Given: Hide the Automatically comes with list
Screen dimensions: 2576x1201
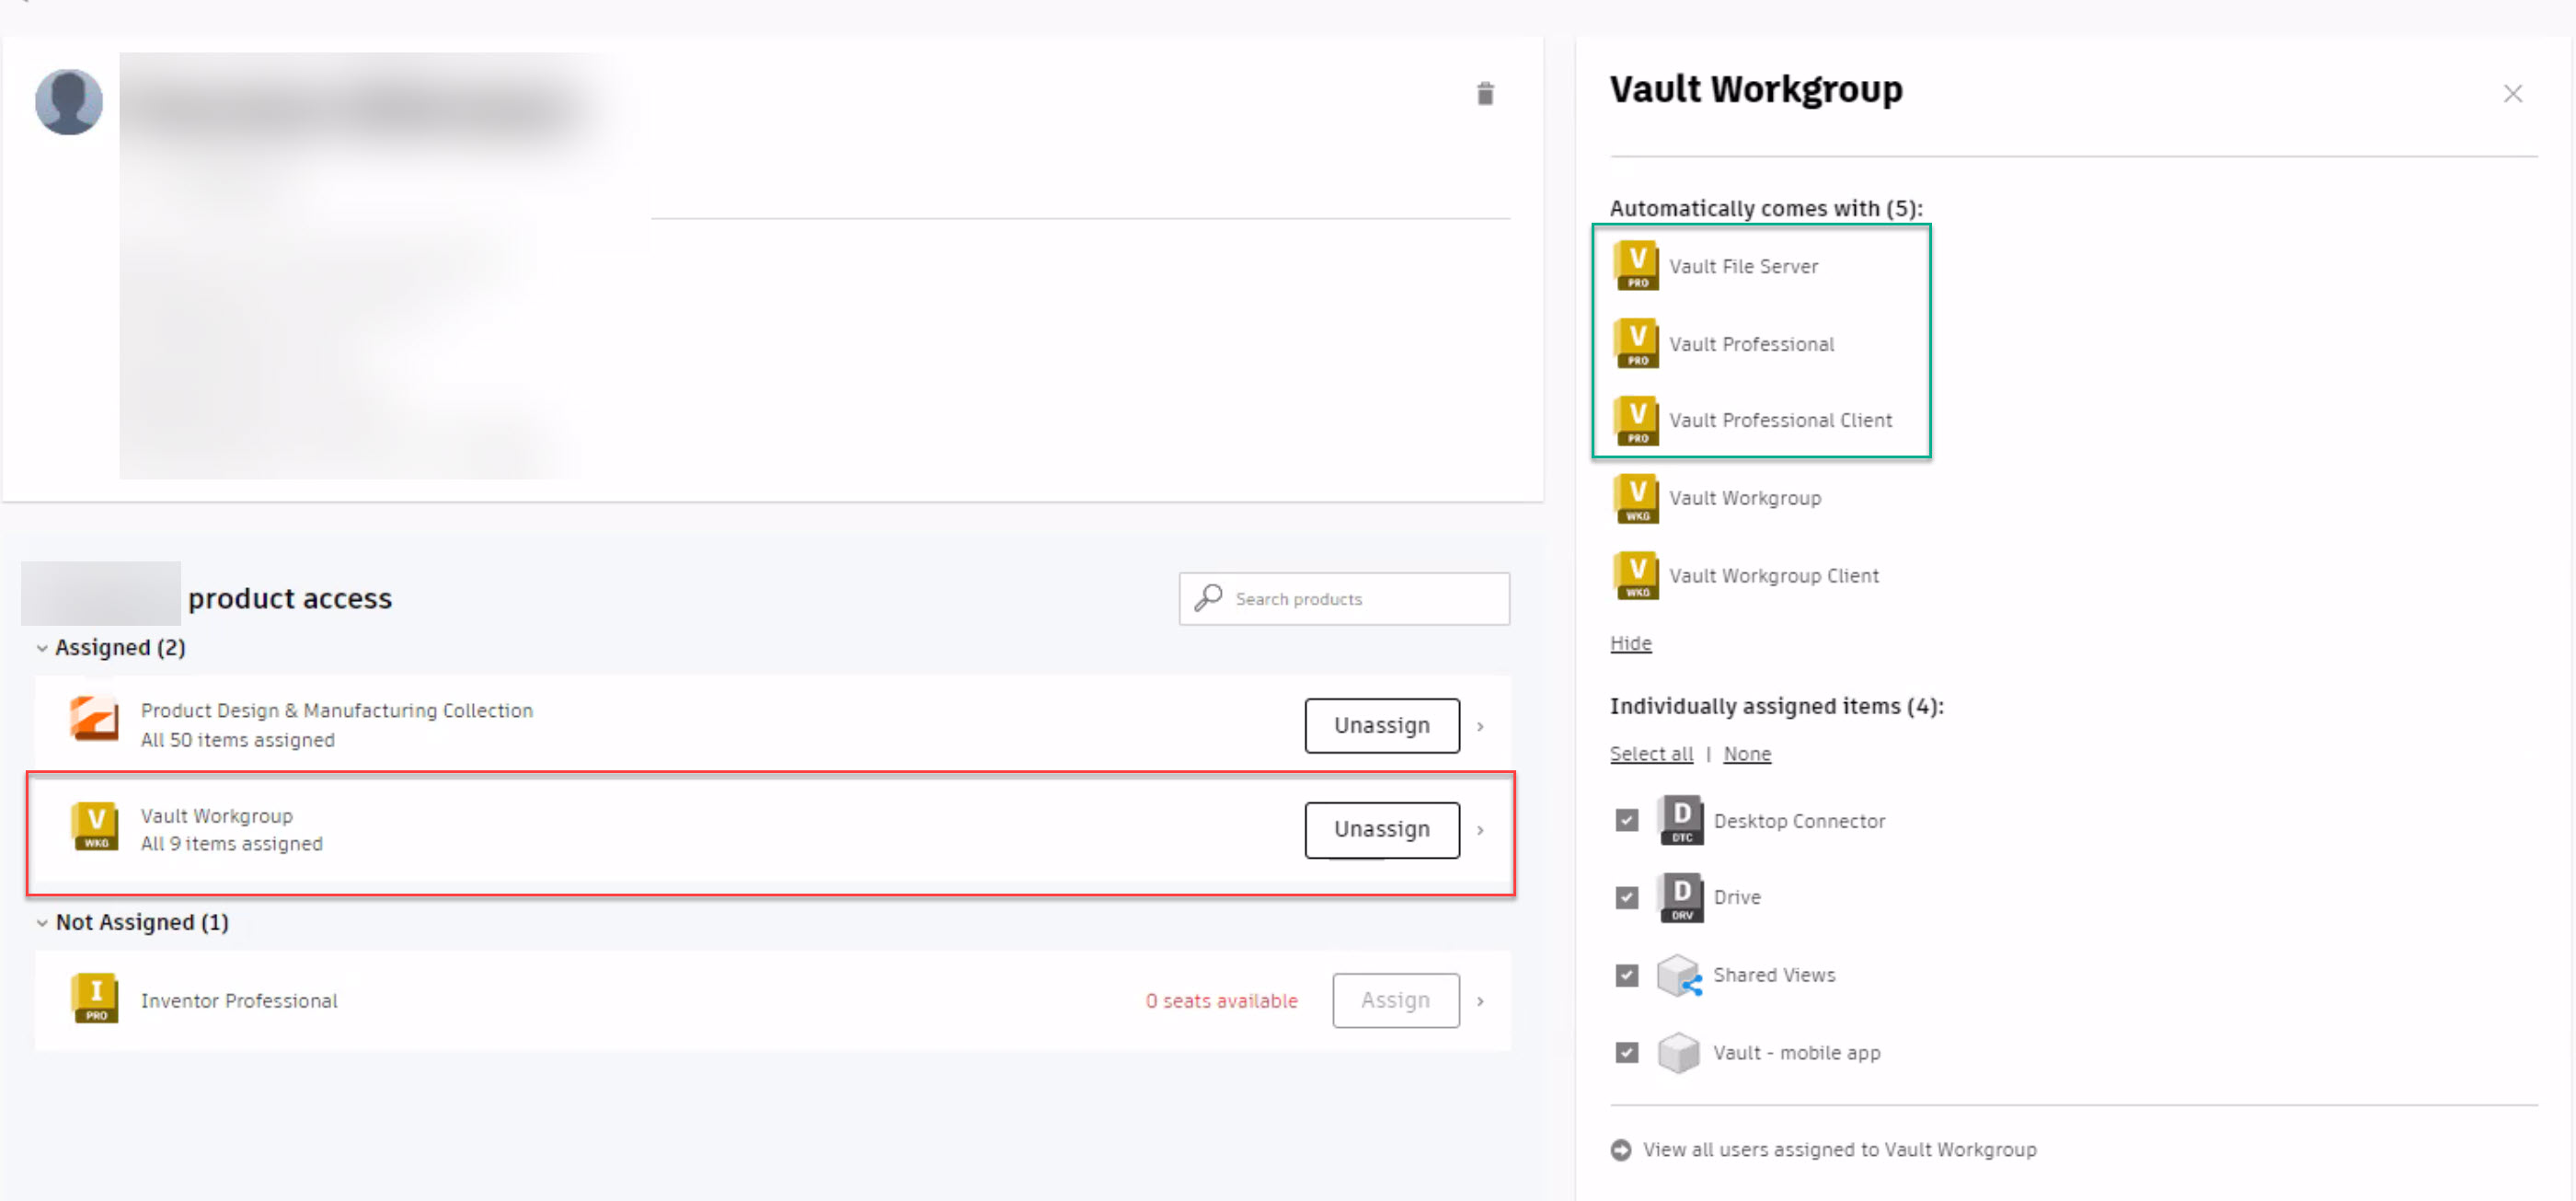Looking at the screenshot, I should tap(1630, 643).
